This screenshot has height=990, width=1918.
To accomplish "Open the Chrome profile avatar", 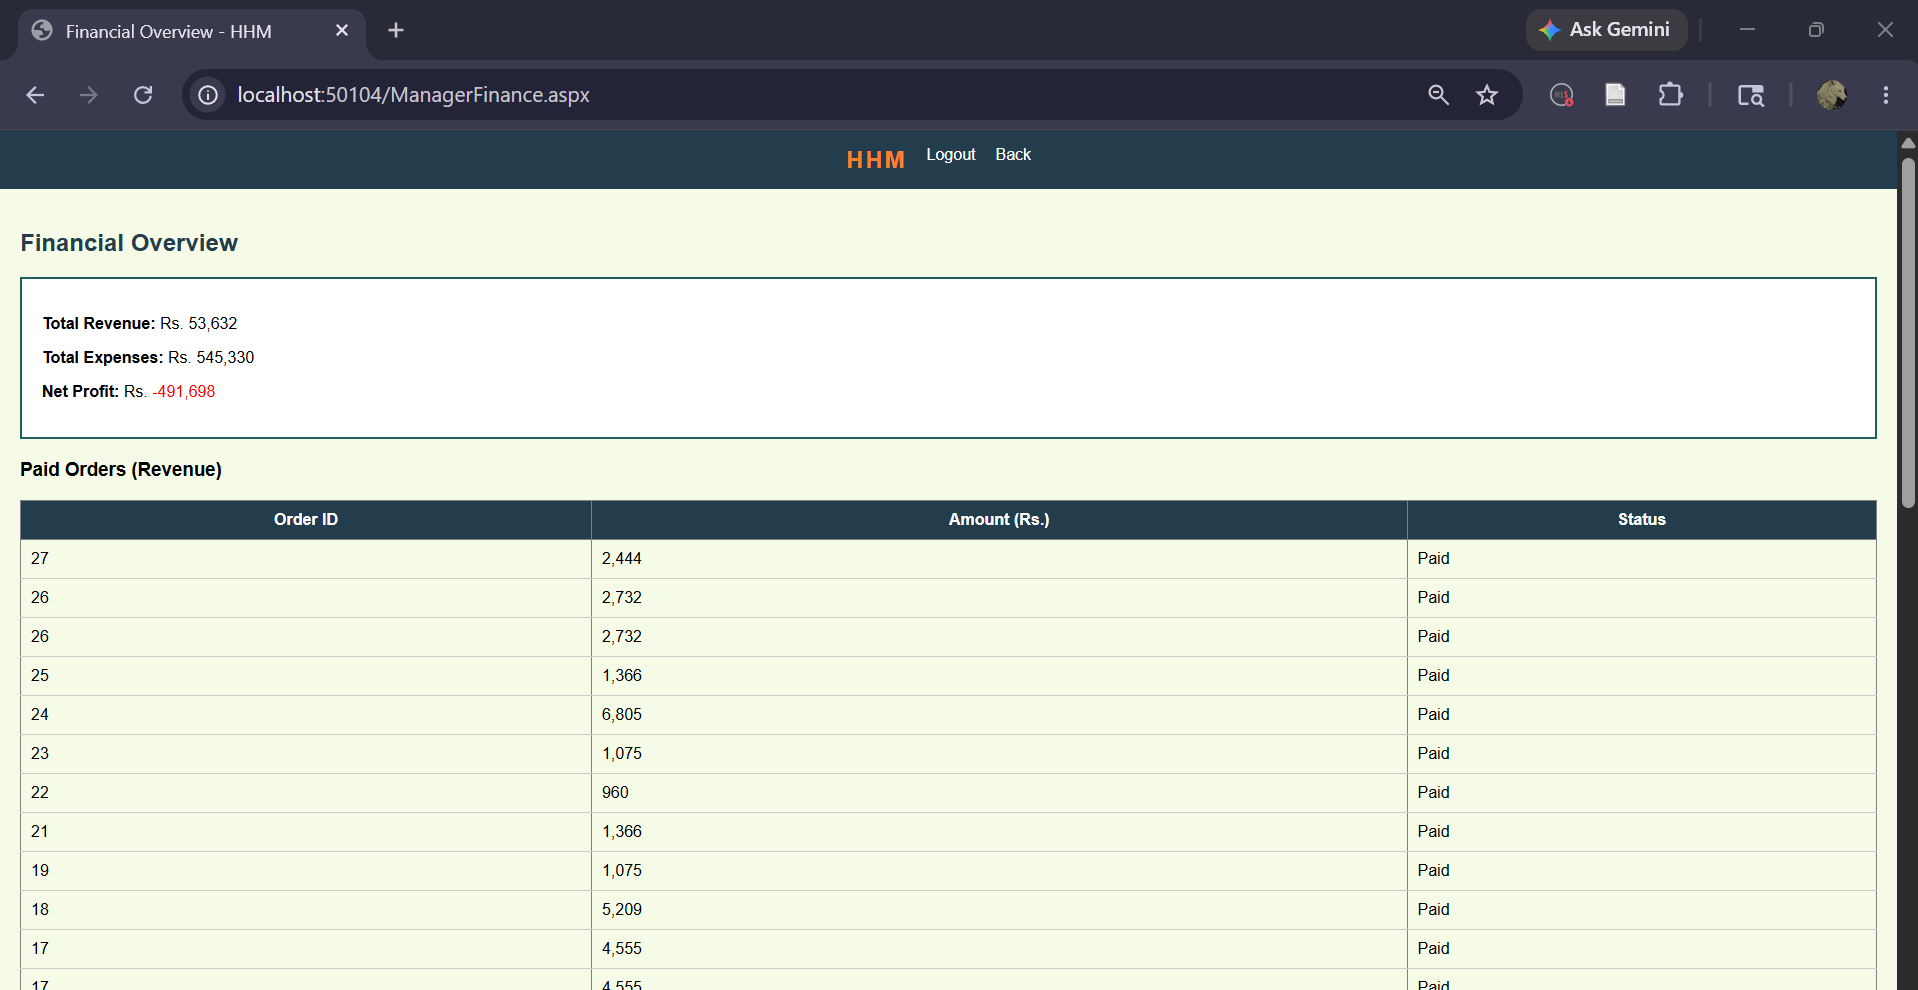I will [1832, 95].
